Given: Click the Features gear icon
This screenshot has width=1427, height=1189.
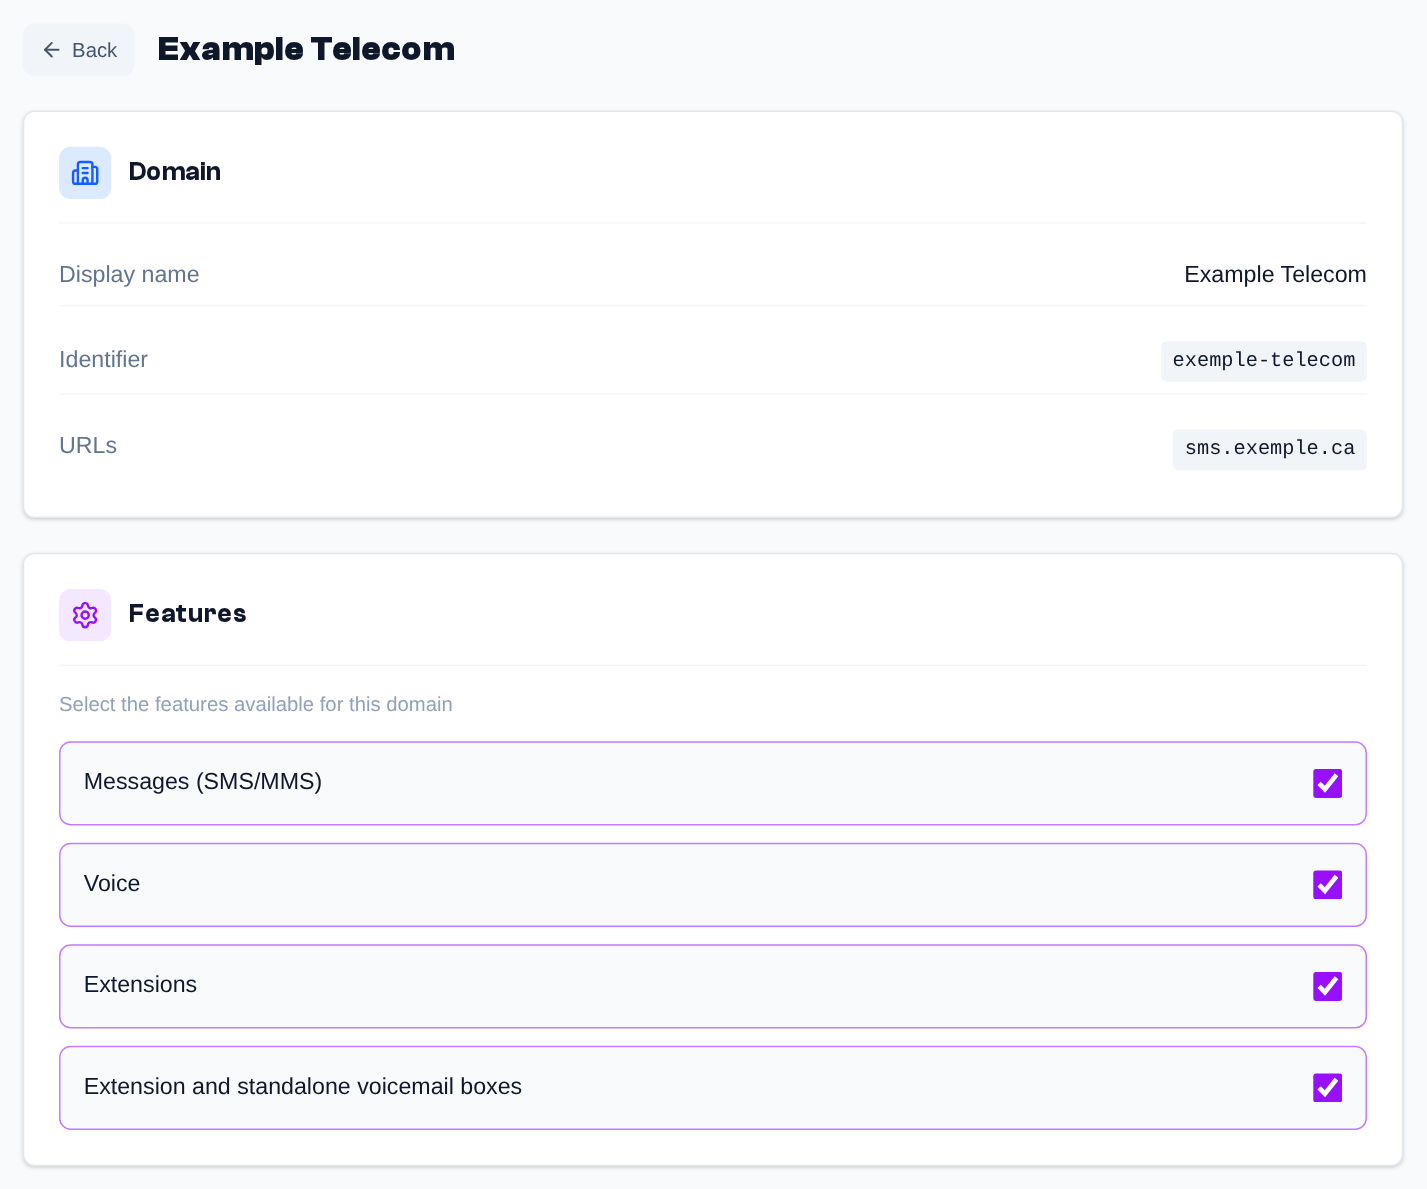Looking at the screenshot, I should click(x=85, y=615).
